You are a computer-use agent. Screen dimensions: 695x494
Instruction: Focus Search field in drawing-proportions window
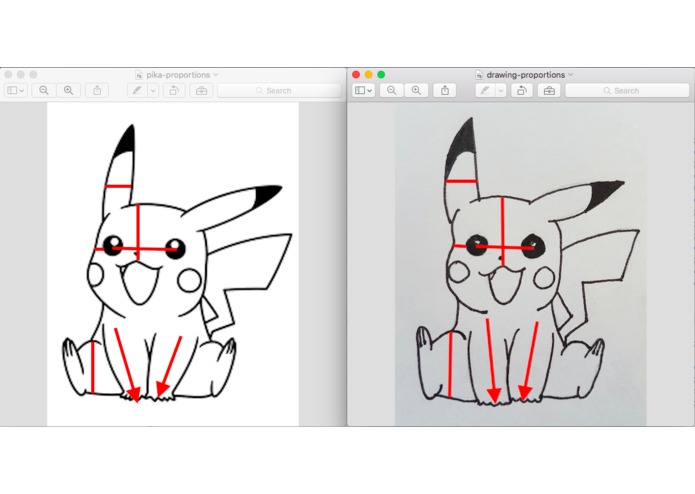(x=627, y=90)
